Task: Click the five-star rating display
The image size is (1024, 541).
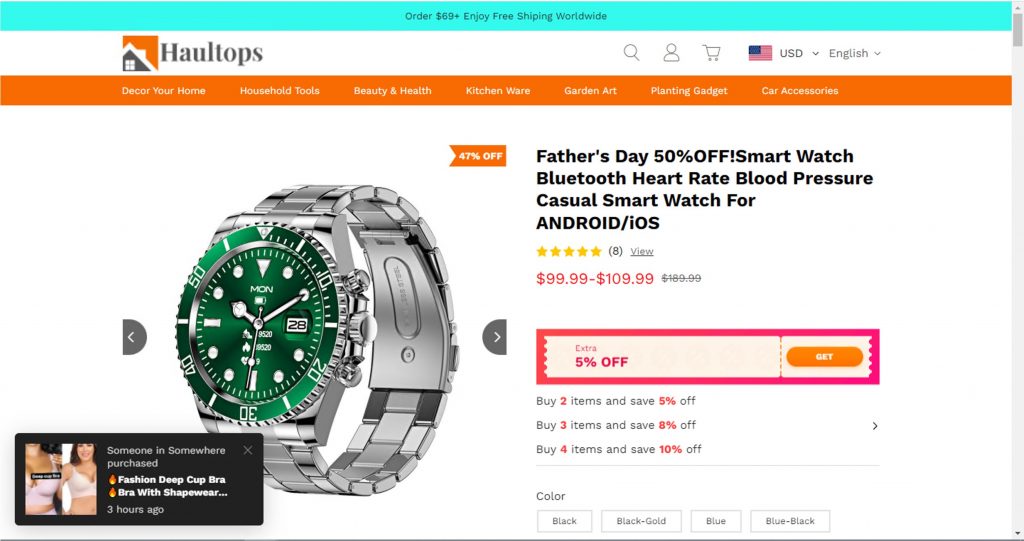Action: pyautogui.click(x=569, y=252)
